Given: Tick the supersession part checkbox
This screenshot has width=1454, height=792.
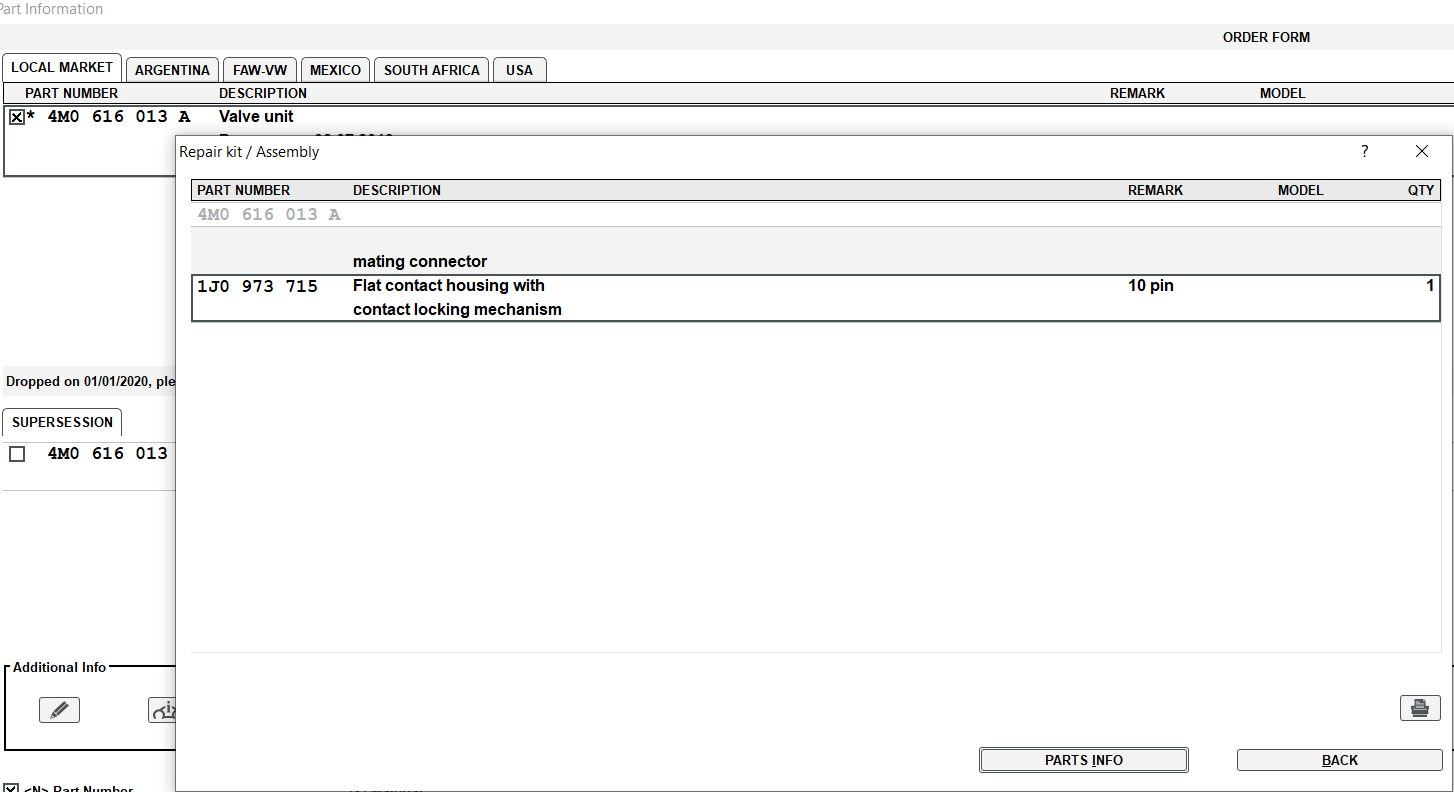Looking at the screenshot, I should pyautogui.click(x=17, y=454).
